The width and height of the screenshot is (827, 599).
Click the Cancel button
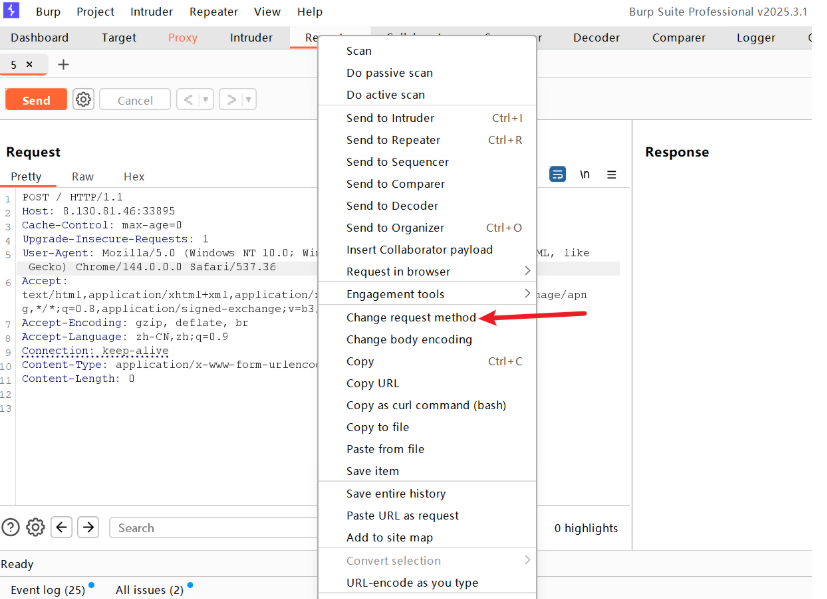click(135, 100)
